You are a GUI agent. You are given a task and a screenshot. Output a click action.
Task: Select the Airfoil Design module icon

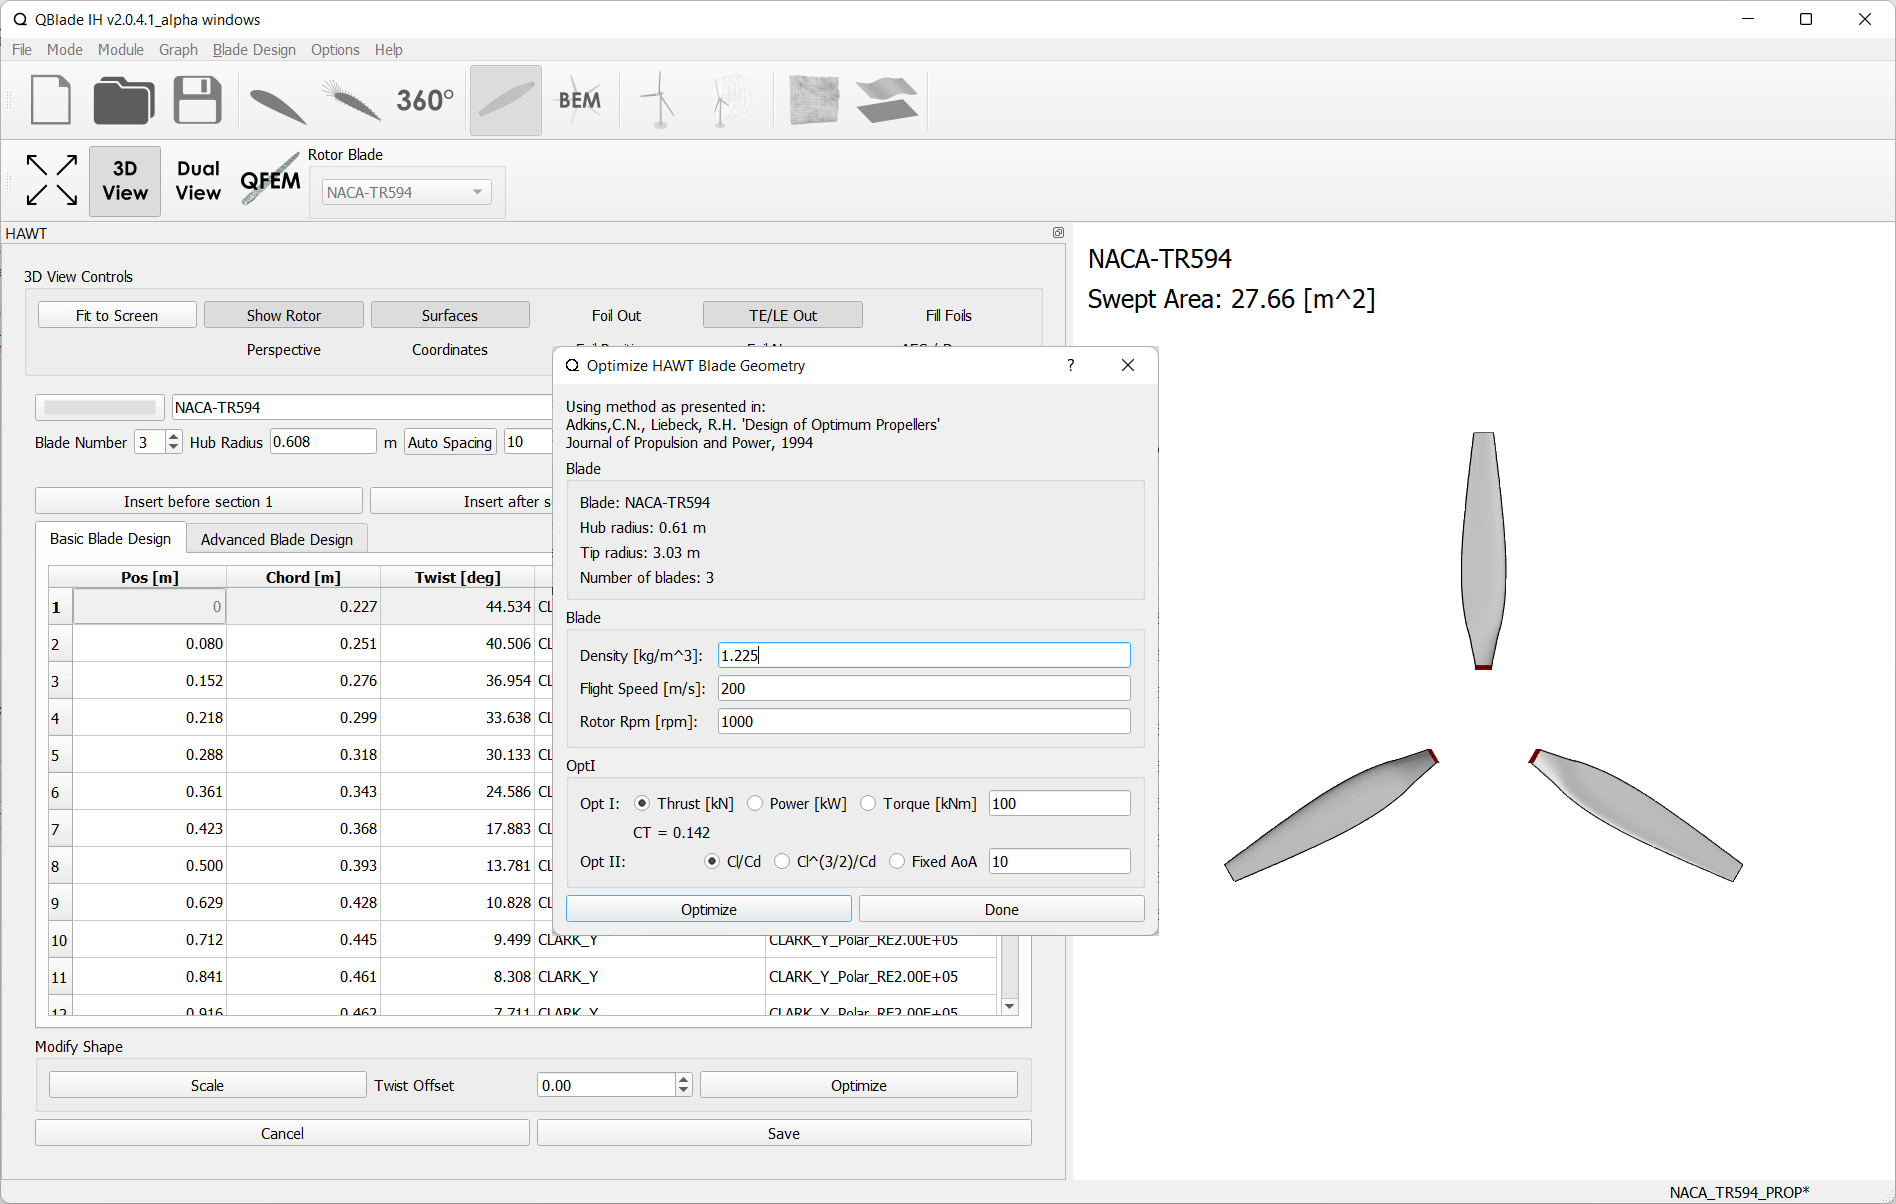click(278, 100)
